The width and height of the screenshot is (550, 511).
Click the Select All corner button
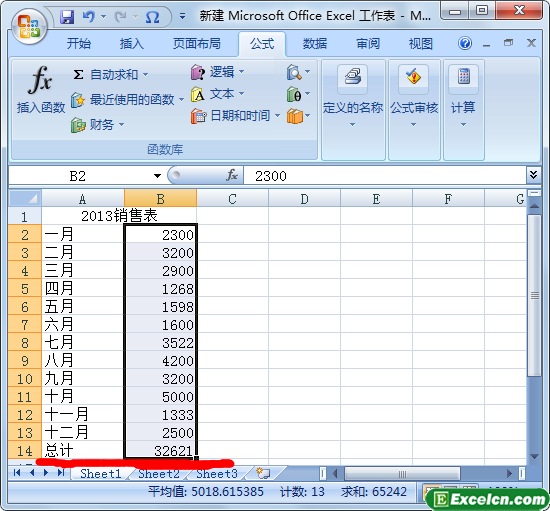pos(25,198)
